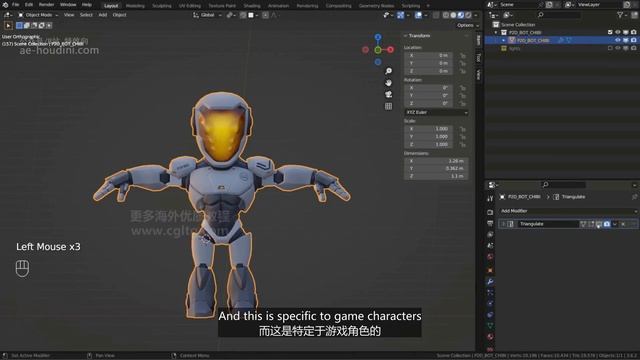Open the viewport Object menu

pos(119,15)
